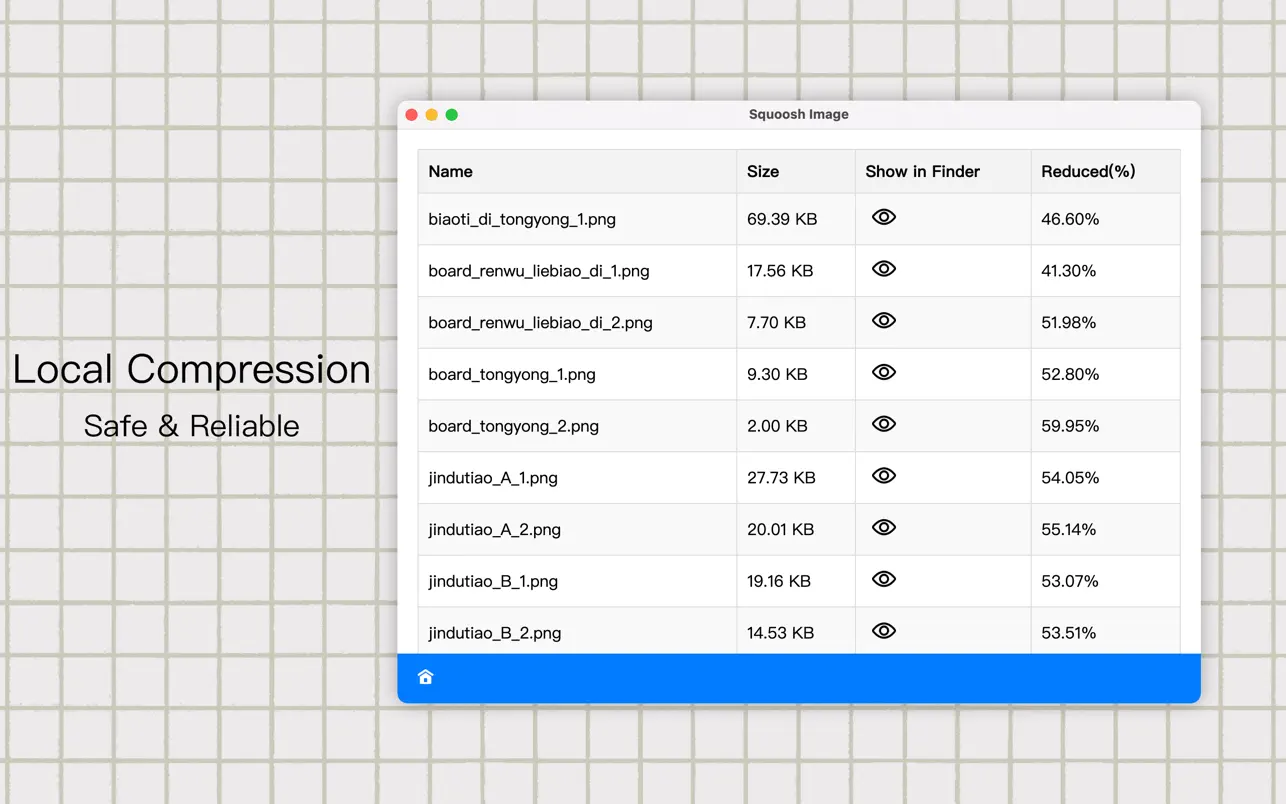Open the home screen via the blue bar icon
This screenshot has height=804, width=1286.
click(x=425, y=676)
